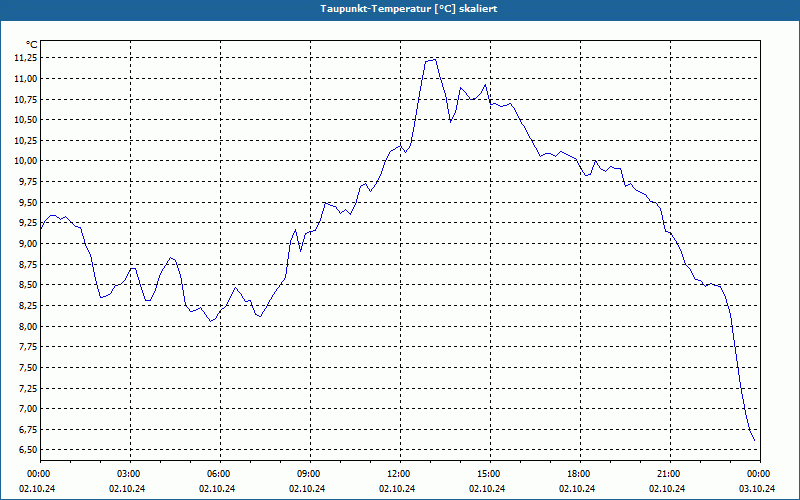Viewport: 800px width, 500px height.
Task: Click the '9,75' y-axis value
Action: point(27,182)
